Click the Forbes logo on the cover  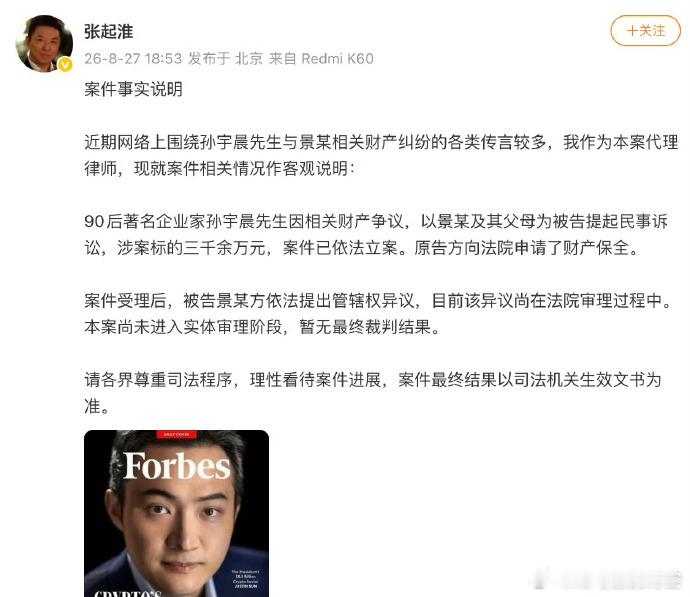(x=177, y=465)
